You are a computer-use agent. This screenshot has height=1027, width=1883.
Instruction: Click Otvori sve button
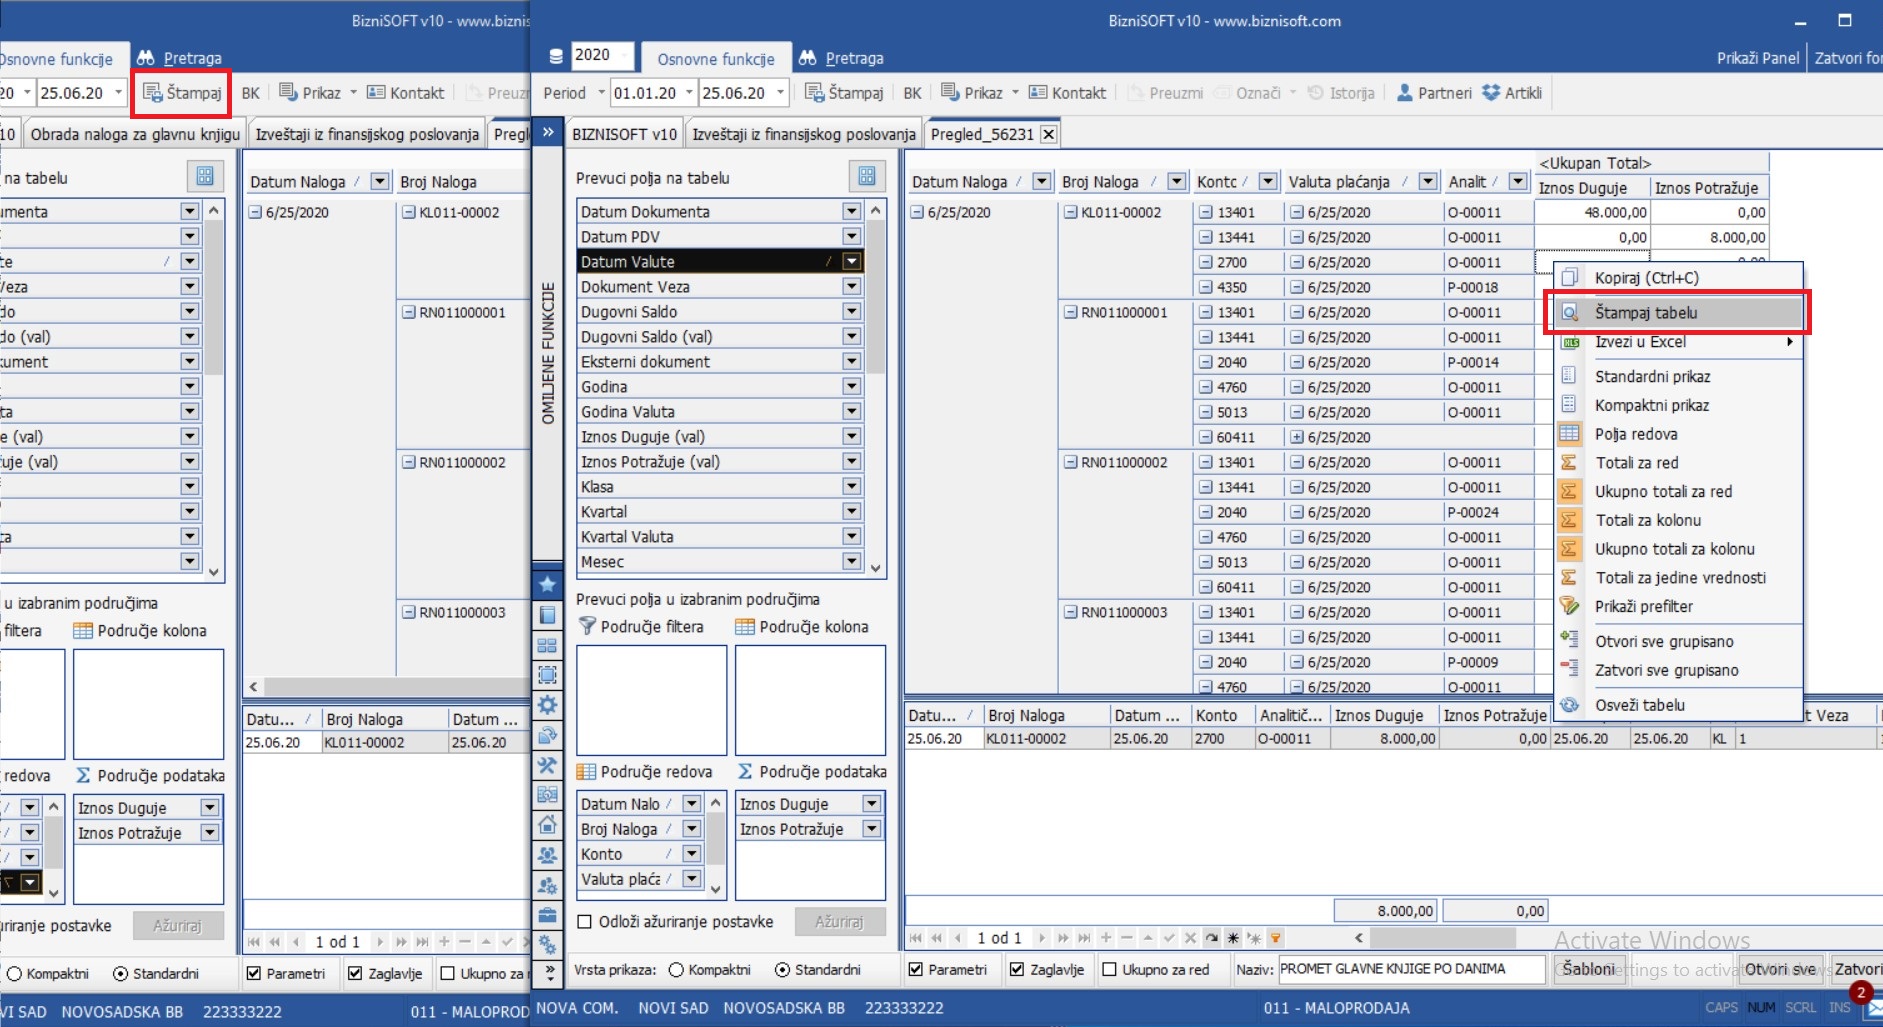(x=1780, y=969)
